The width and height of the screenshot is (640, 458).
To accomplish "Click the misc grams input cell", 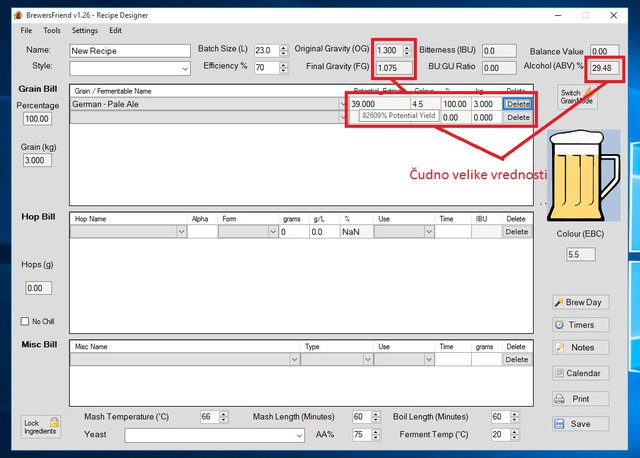I will point(487,360).
